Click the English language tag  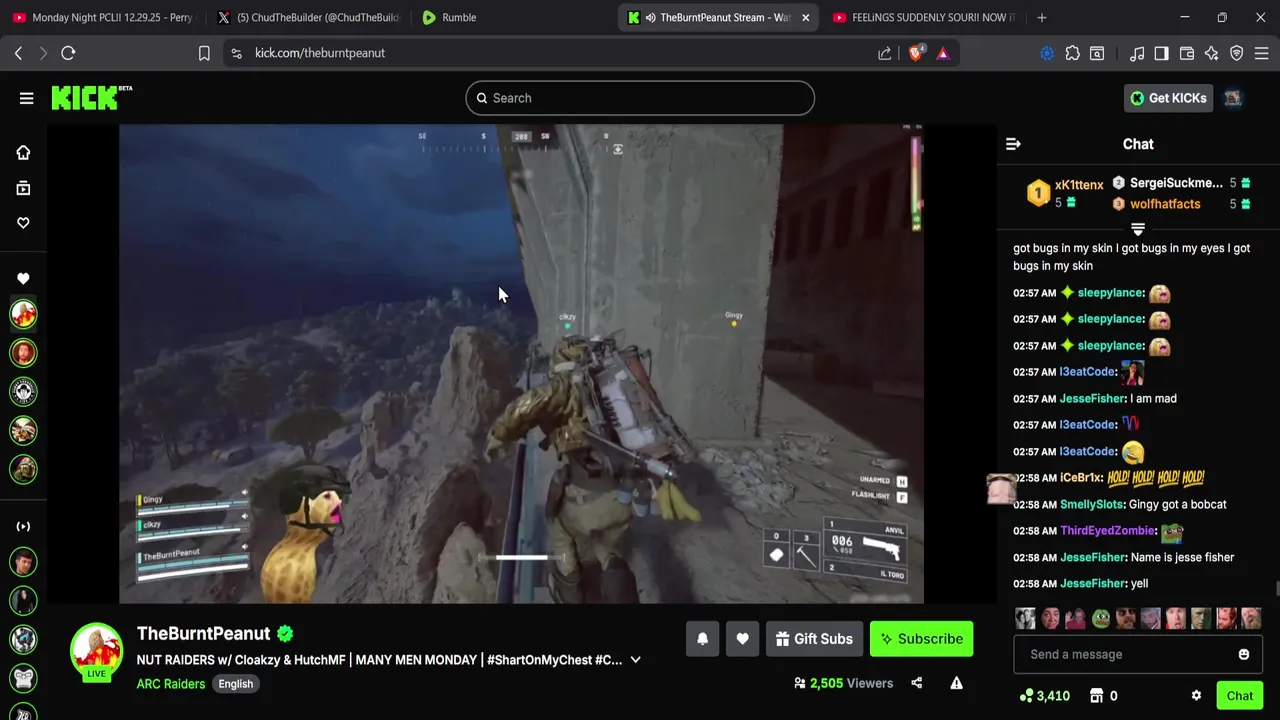pos(236,684)
